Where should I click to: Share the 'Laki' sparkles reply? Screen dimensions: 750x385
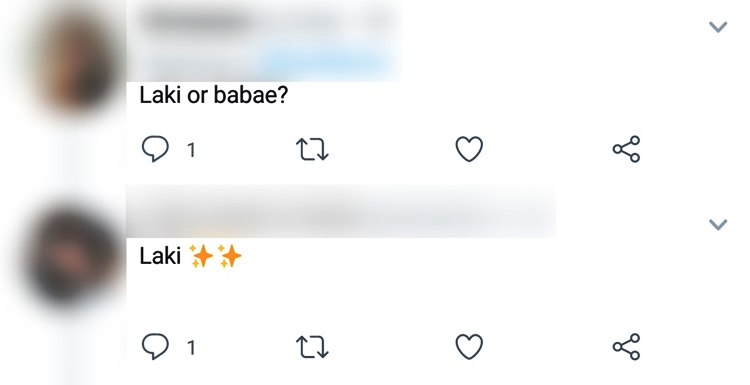626,347
